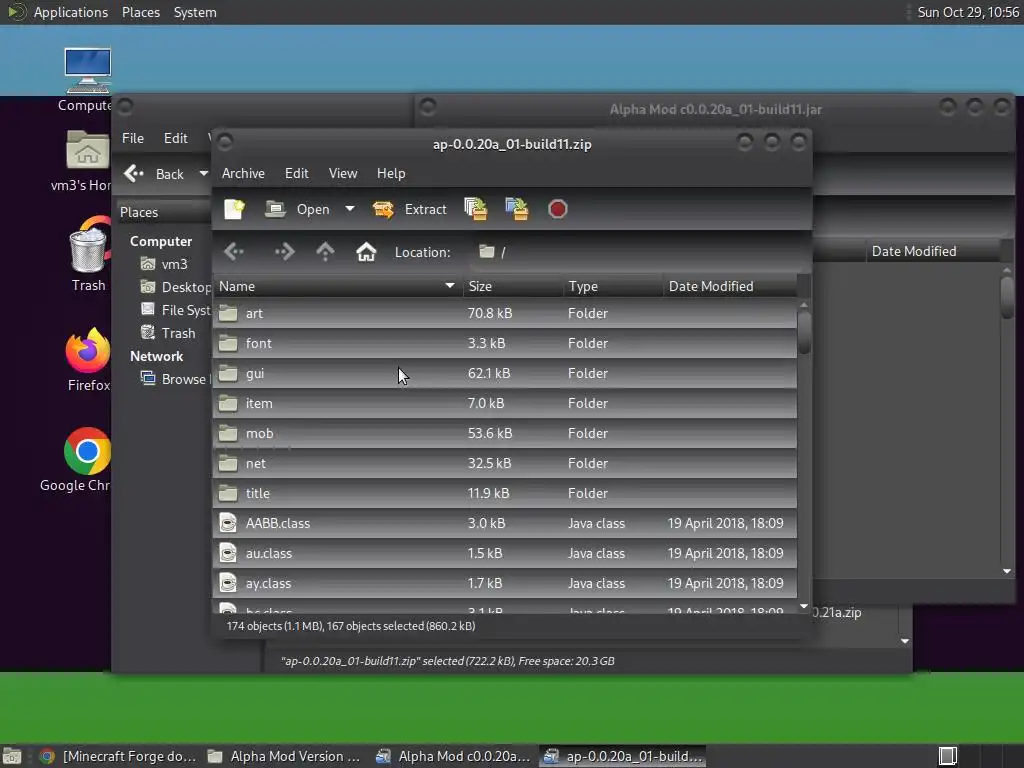This screenshot has height=768, width=1024.
Task: Click scrollbar in Alpha Mod jar window
Action: click(x=1007, y=297)
